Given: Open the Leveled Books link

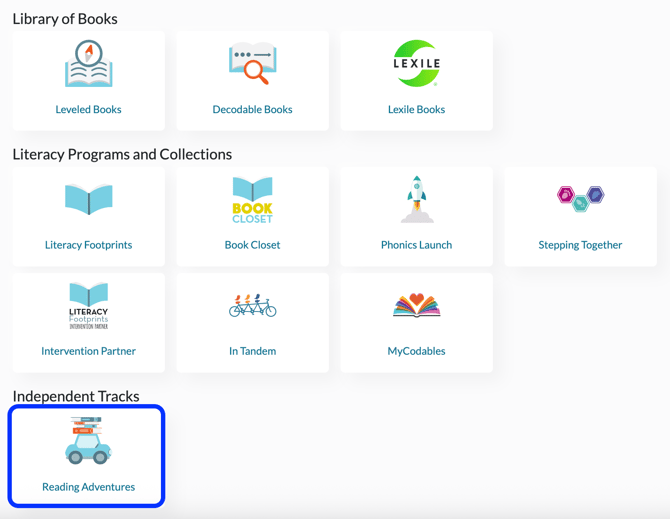Looking at the screenshot, I should pos(88,109).
